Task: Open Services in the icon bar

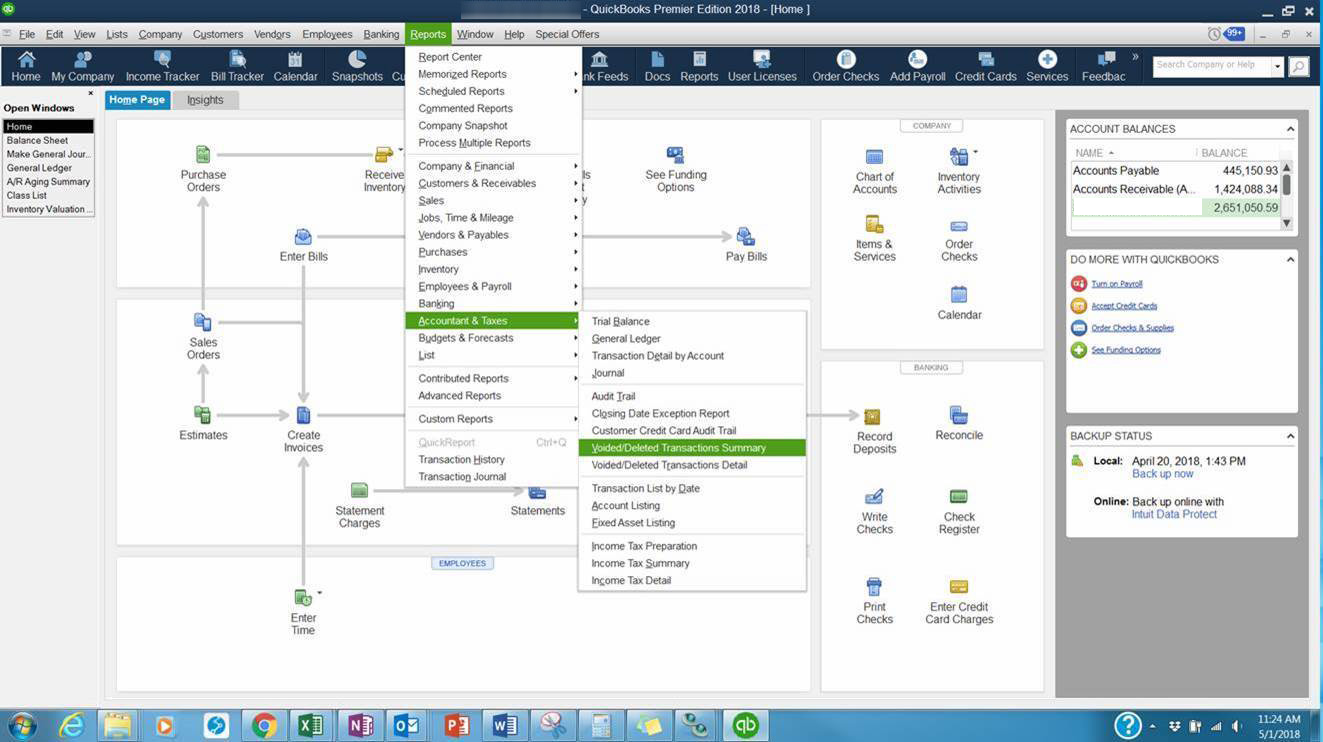Action: (x=1047, y=66)
